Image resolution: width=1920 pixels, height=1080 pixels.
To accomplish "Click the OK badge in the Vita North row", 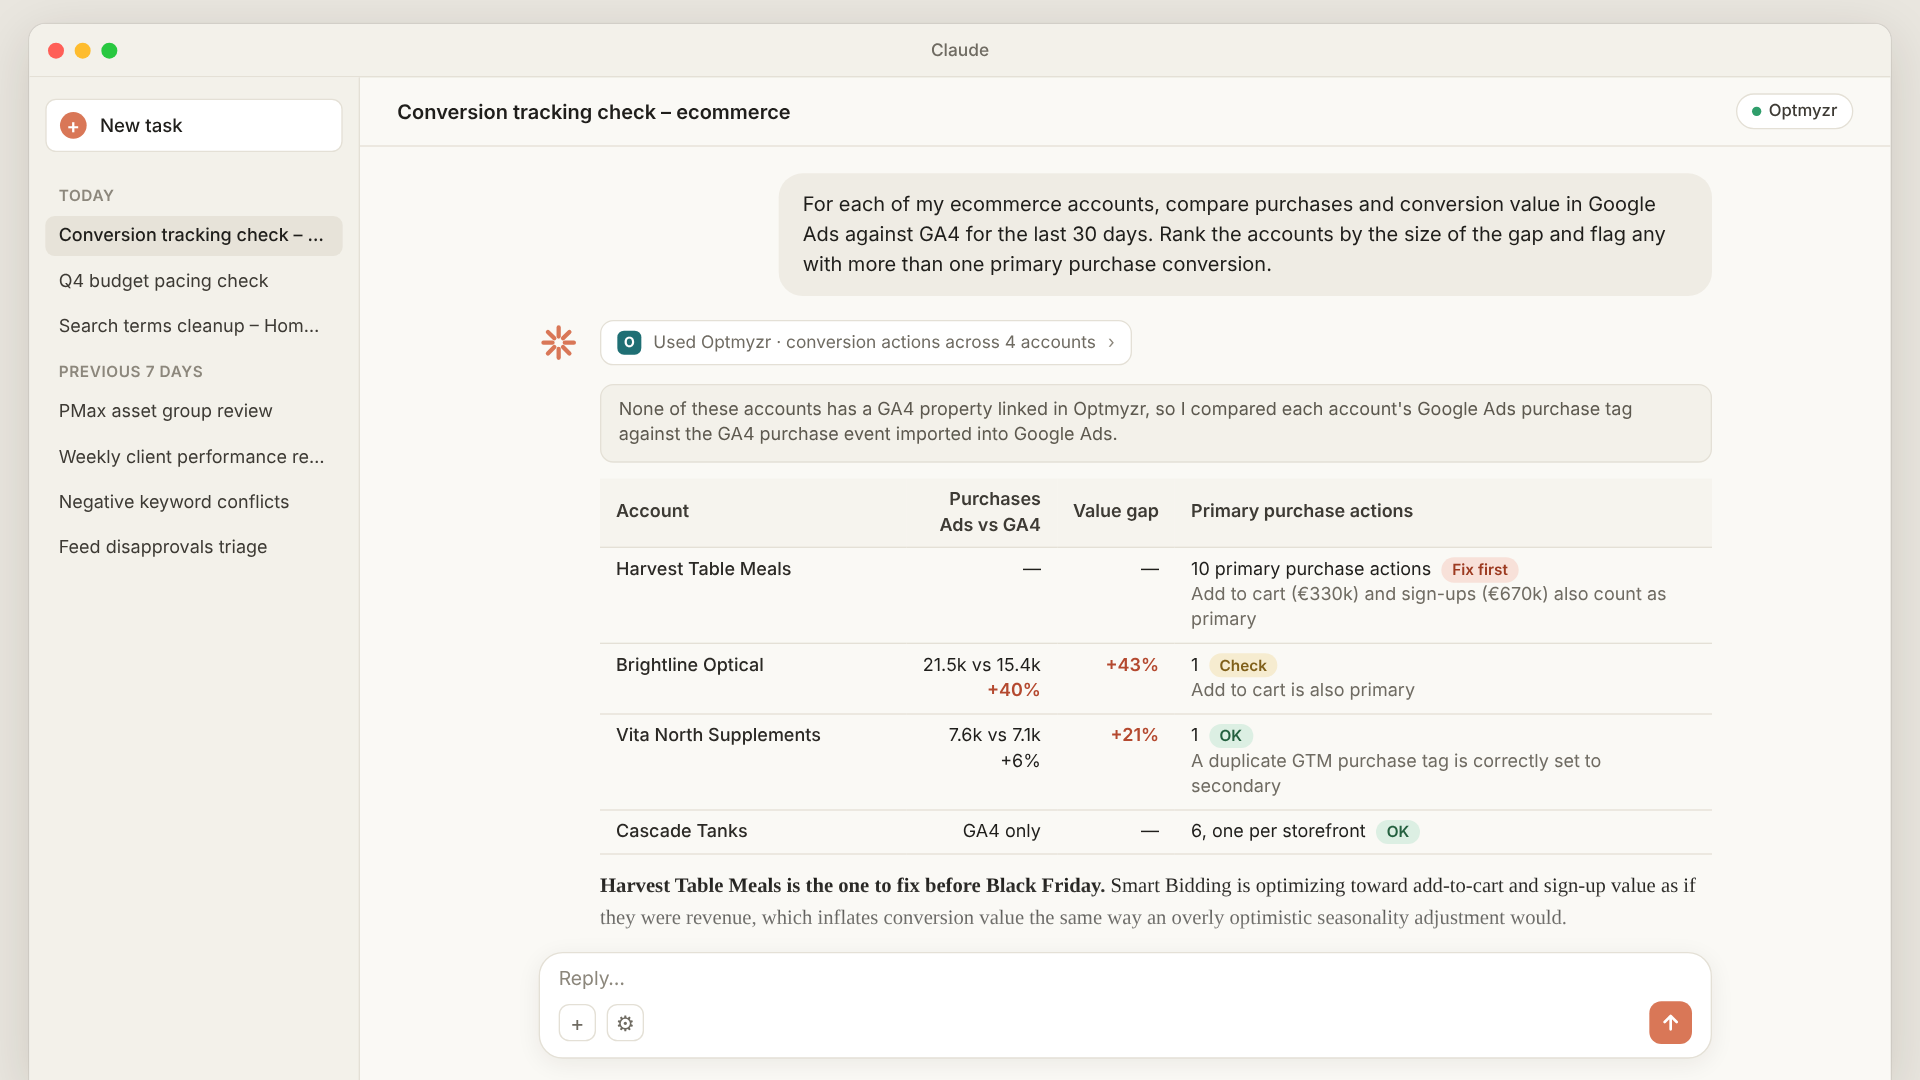I will coord(1230,735).
